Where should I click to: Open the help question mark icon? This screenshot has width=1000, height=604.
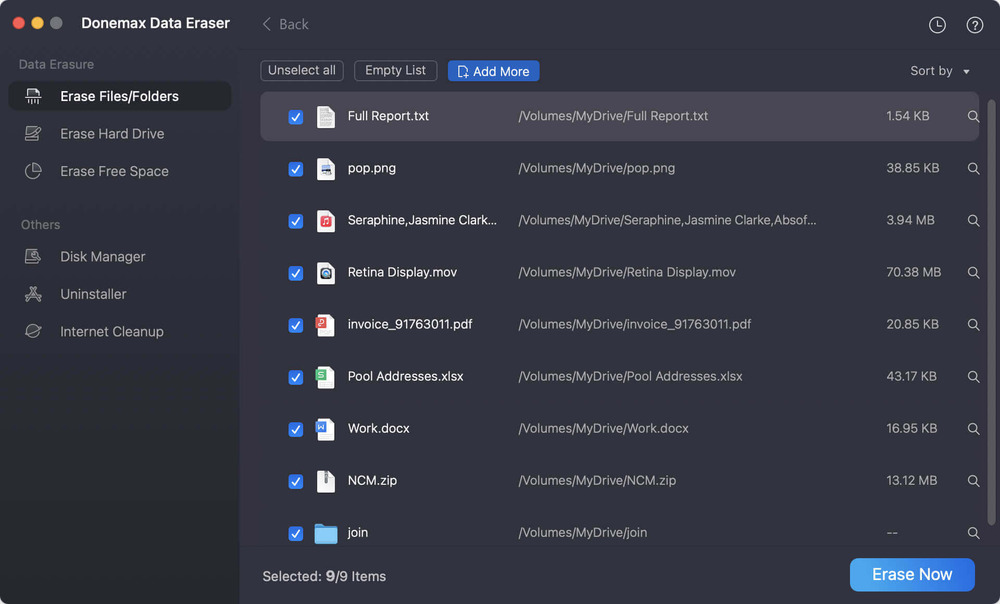(x=974, y=25)
